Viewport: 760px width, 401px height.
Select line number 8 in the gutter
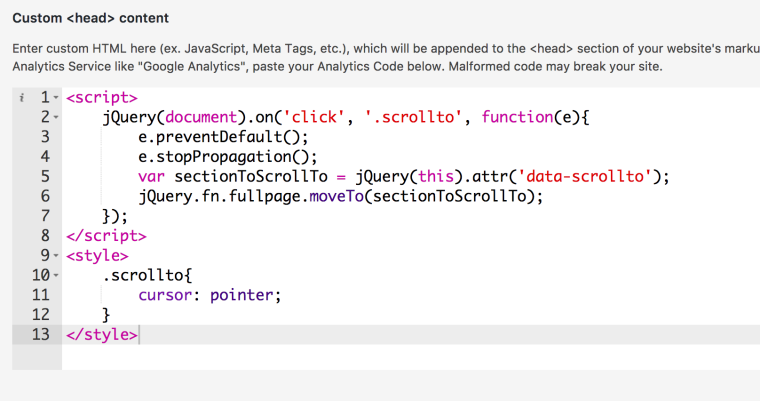click(x=43, y=236)
